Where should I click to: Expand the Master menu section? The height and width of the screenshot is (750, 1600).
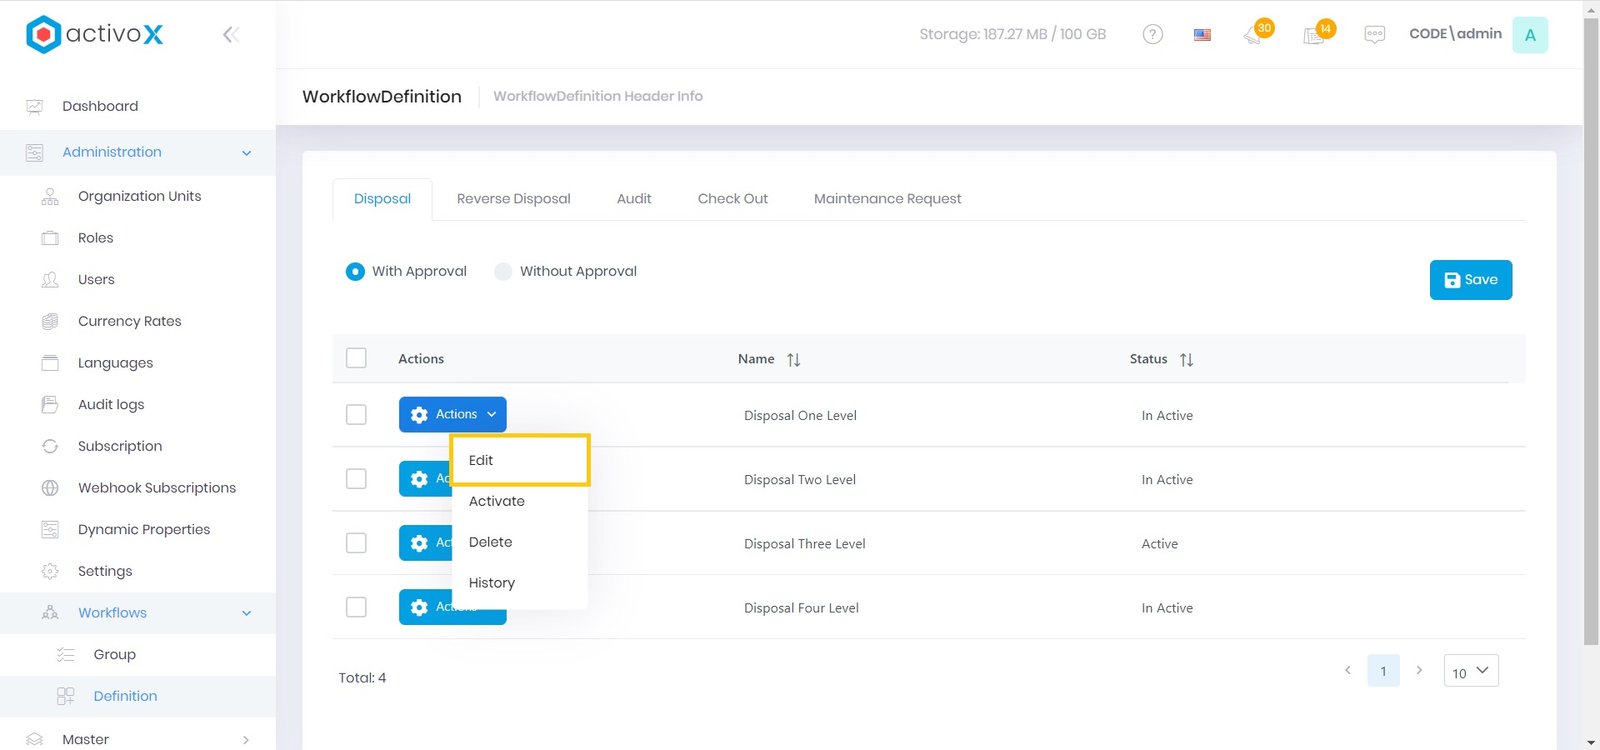(x=246, y=740)
